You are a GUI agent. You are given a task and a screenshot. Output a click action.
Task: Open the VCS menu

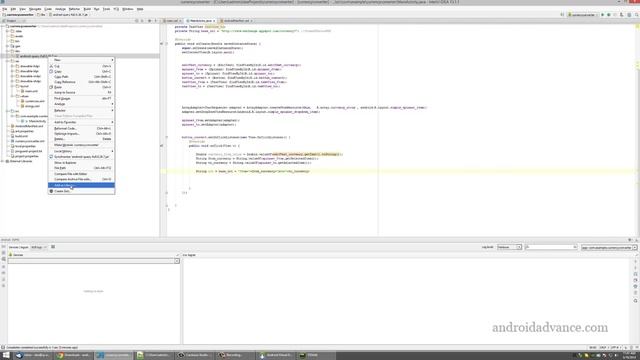[x=116, y=9]
